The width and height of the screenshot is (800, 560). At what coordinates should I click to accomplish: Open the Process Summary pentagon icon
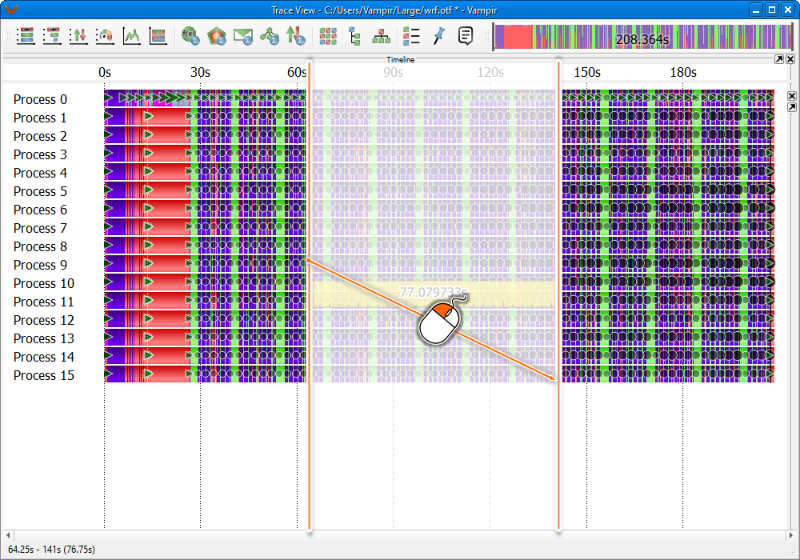coord(217,36)
